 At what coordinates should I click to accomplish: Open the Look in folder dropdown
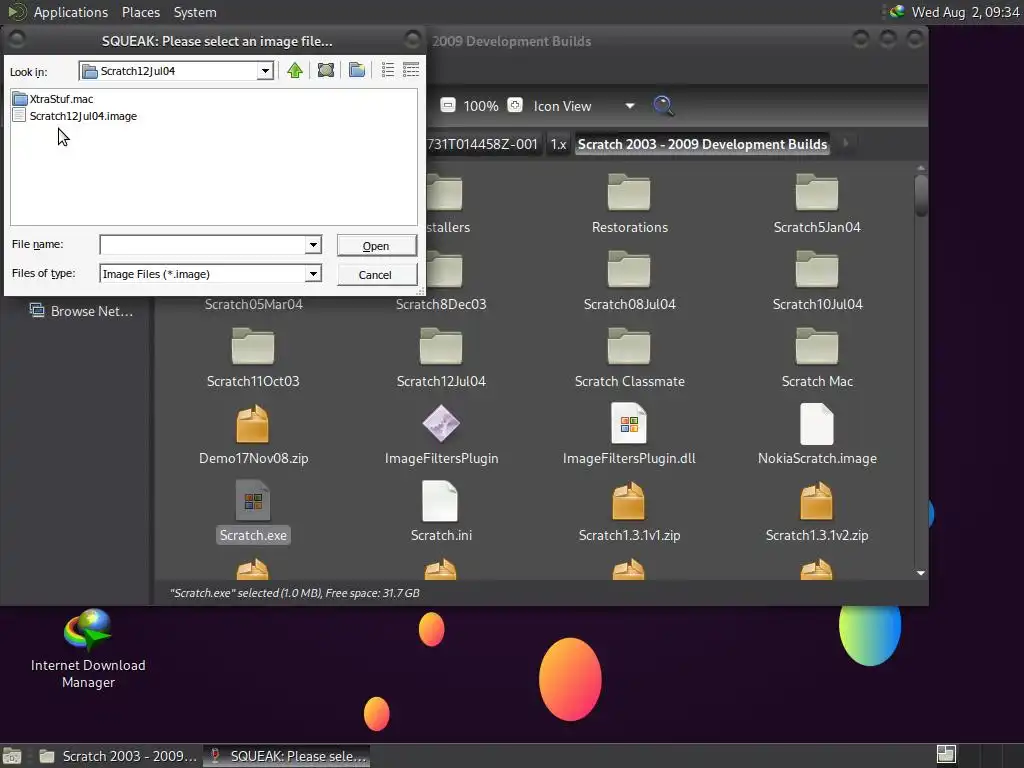click(x=264, y=71)
